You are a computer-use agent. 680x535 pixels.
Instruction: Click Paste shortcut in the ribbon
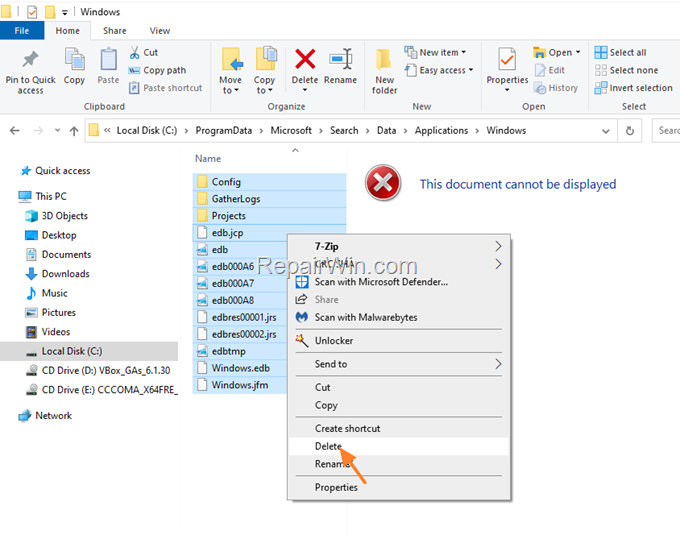click(165, 88)
